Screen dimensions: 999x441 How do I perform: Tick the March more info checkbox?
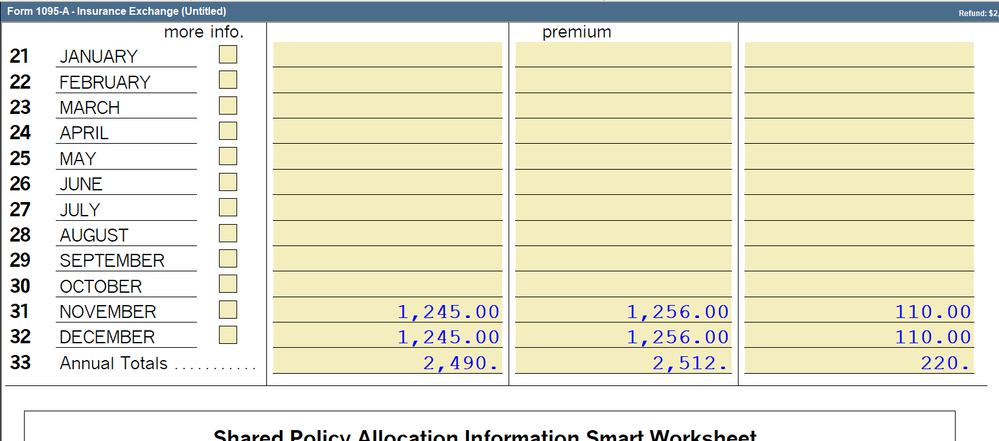coord(228,105)
